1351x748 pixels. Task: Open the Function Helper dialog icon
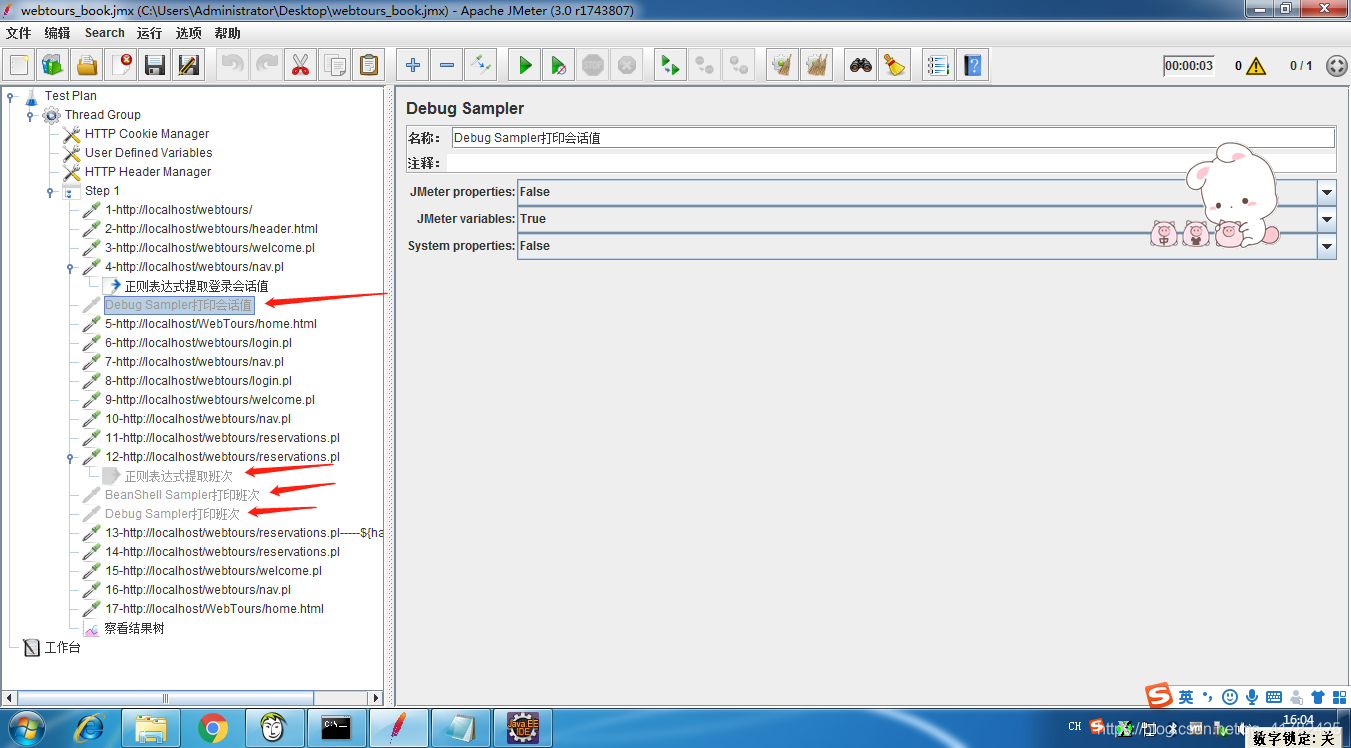click(938, 66)
